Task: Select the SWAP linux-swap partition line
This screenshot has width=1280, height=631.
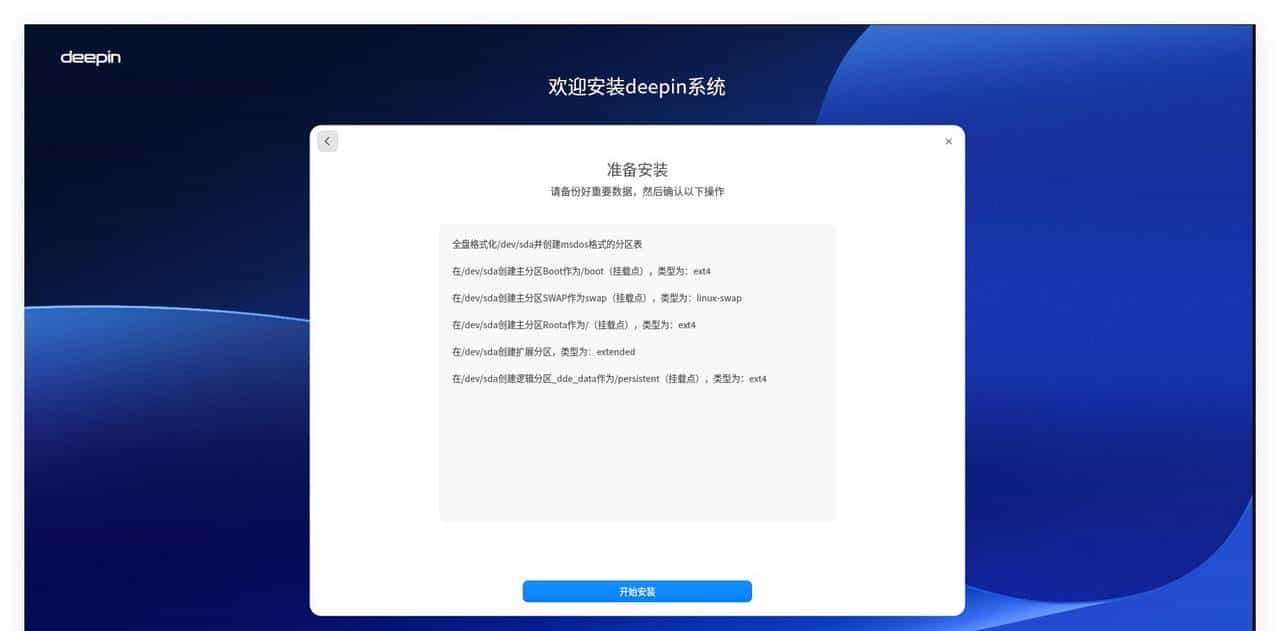Action: pyautogui.click(x=598, y=298)
